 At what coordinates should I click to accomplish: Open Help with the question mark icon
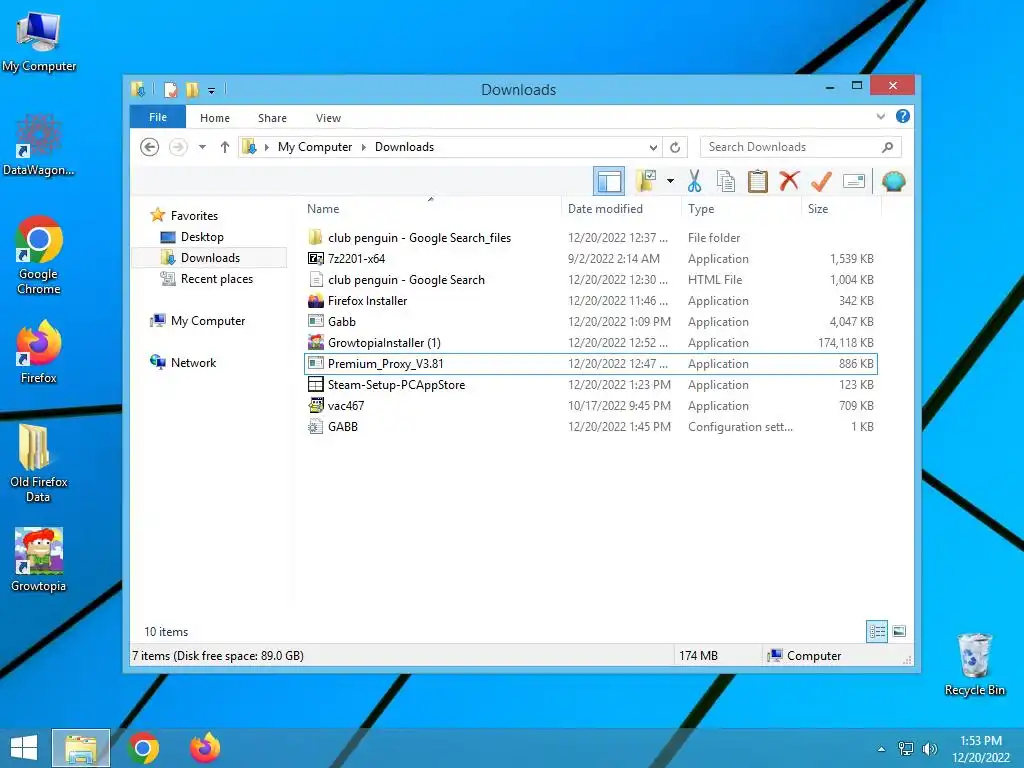903,116
